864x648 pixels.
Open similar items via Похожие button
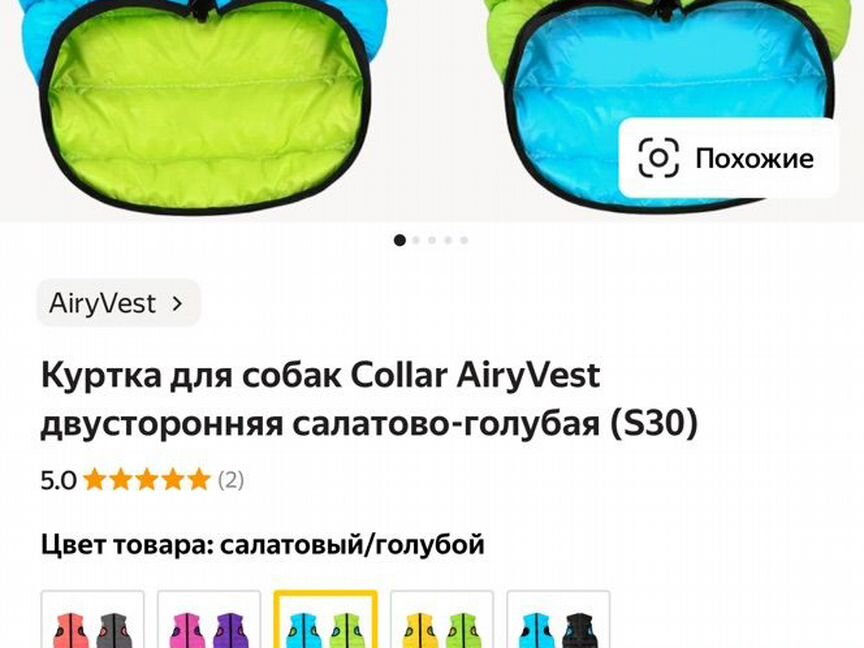pos(728,158)
